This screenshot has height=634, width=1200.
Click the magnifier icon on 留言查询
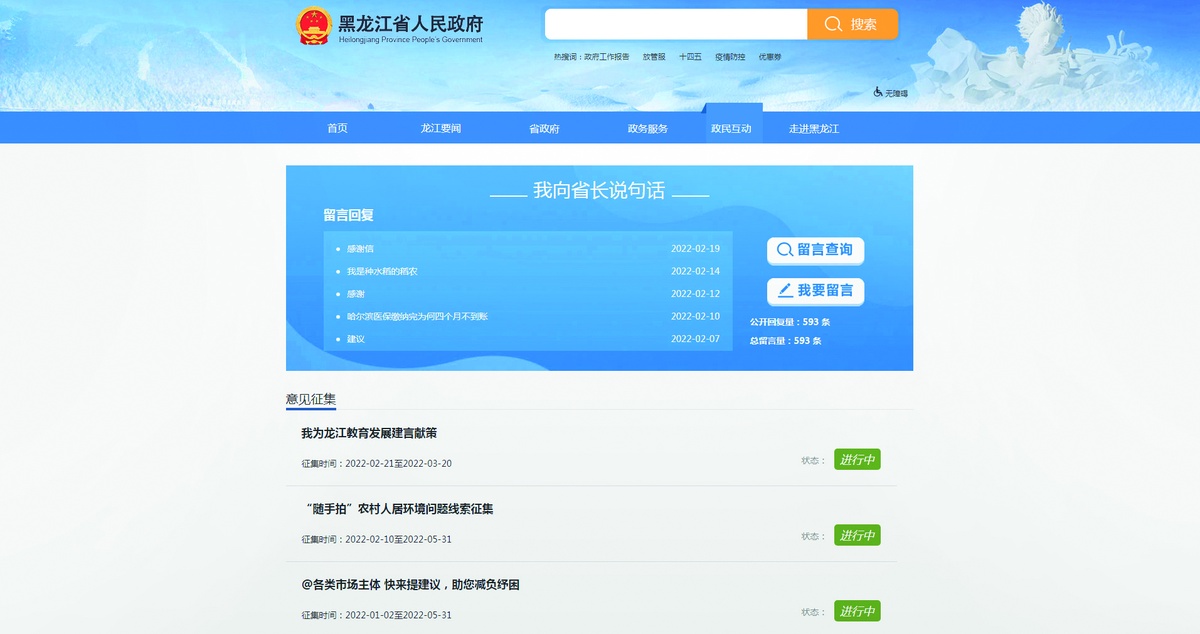[785, 250]
